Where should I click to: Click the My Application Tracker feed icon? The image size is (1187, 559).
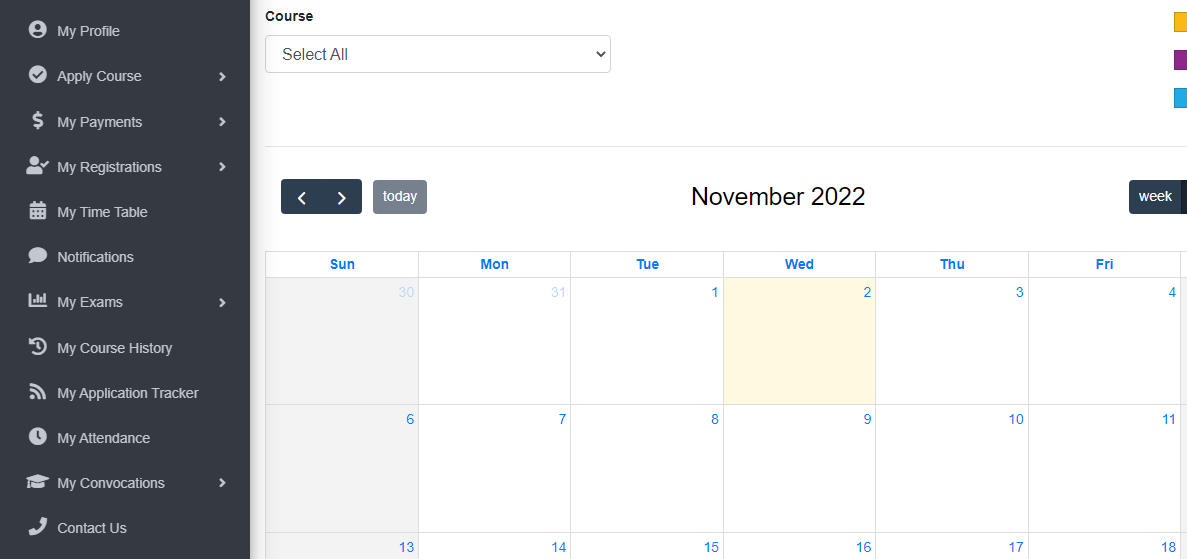(x=37, y=392)
